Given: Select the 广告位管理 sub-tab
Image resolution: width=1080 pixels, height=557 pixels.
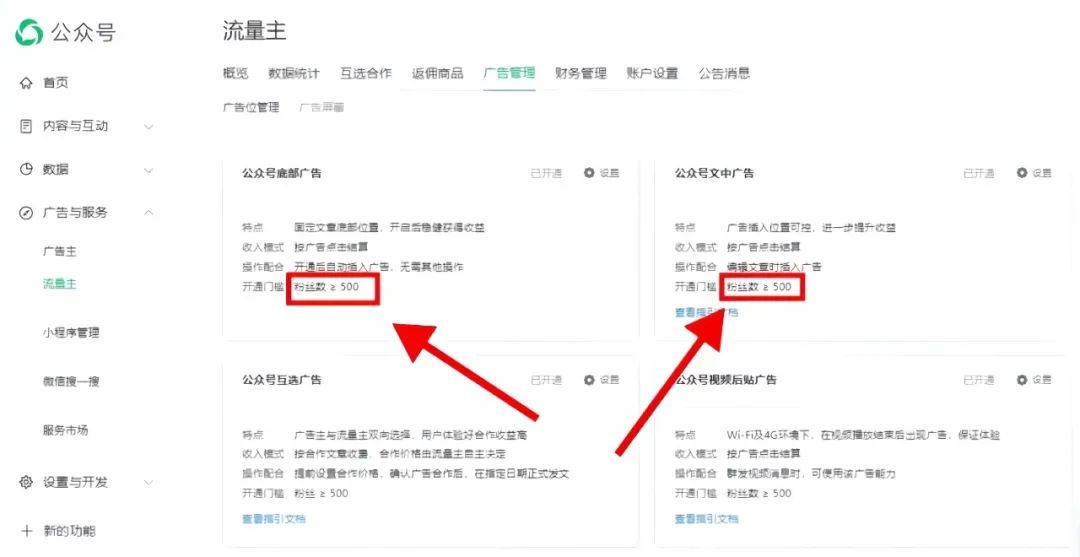Looking at the screenshot, I should (x=251, y=107).
